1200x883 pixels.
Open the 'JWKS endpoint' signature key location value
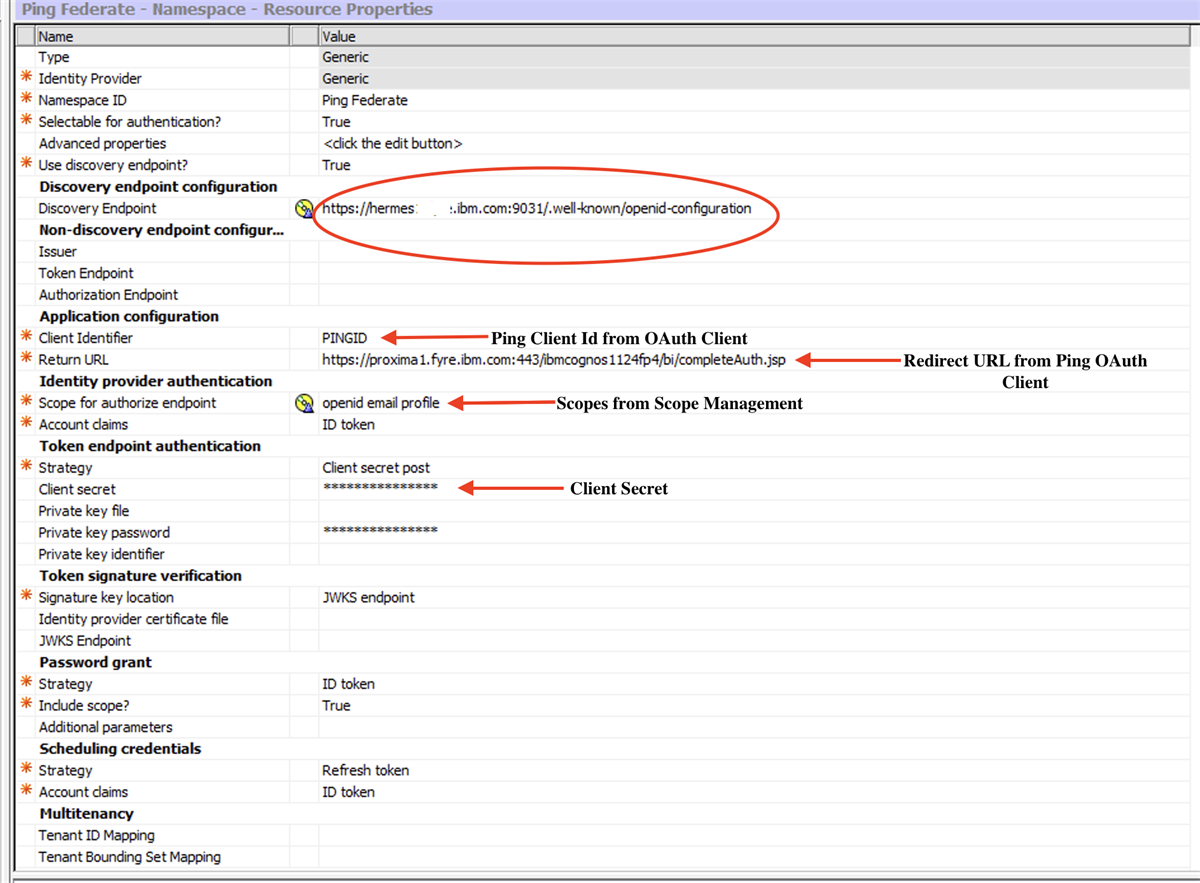[368, 598]
